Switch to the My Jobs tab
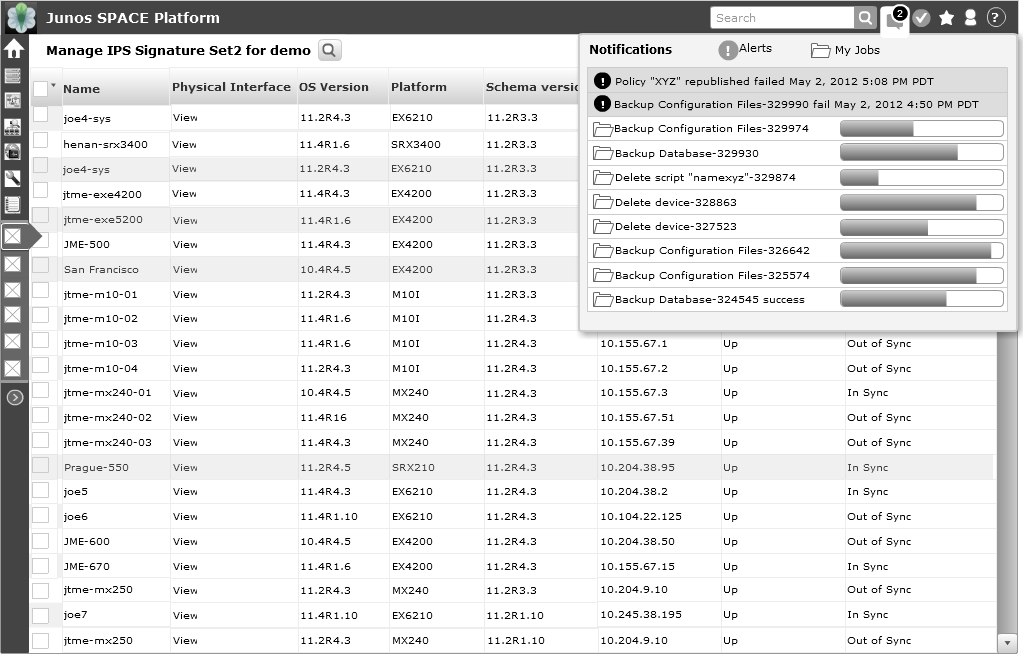 click(845, 50)
